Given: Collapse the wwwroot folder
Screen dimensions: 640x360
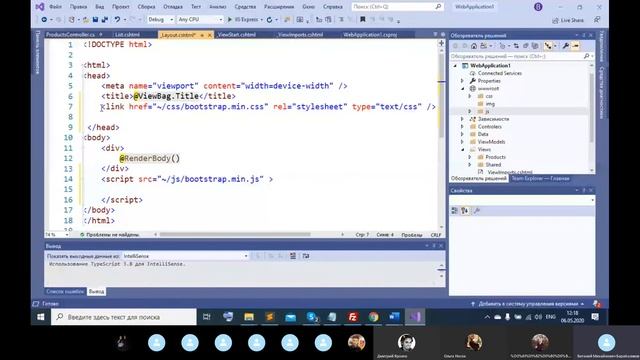Looking at the screenshot, I should (462, 89).
